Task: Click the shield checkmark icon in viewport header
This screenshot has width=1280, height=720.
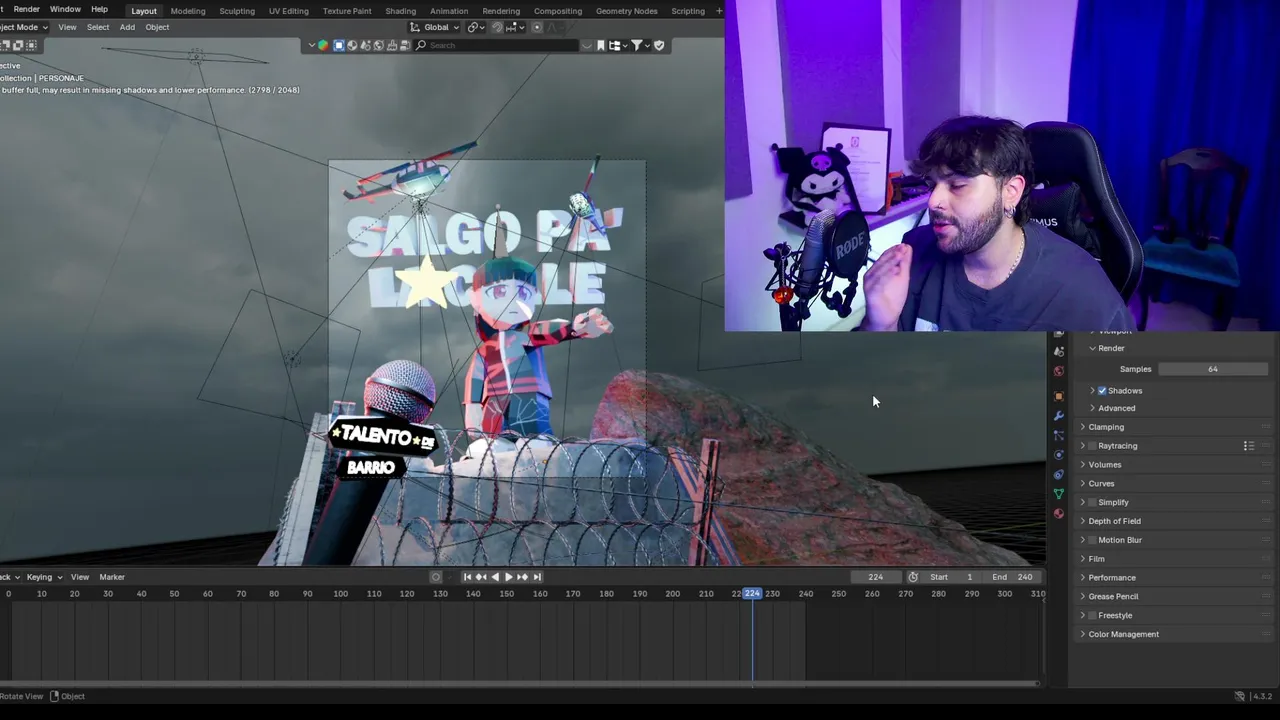Action: click(x=659, y=45)
